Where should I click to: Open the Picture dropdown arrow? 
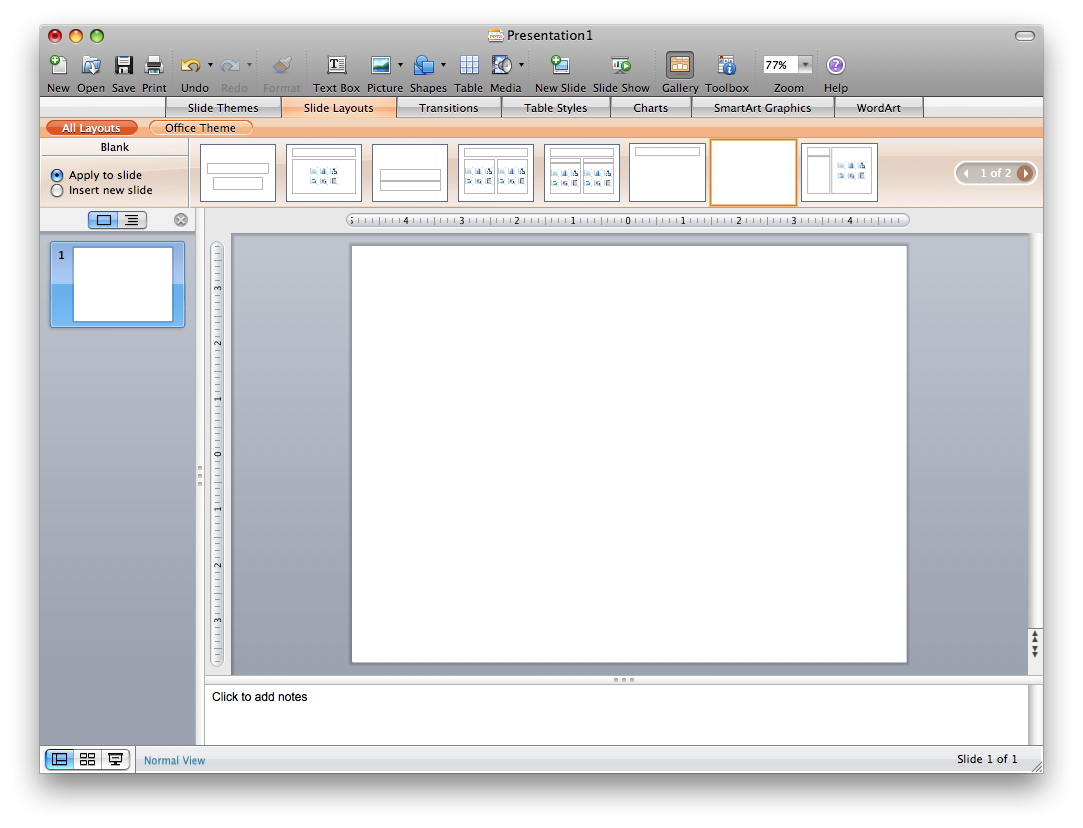[400, 66]
